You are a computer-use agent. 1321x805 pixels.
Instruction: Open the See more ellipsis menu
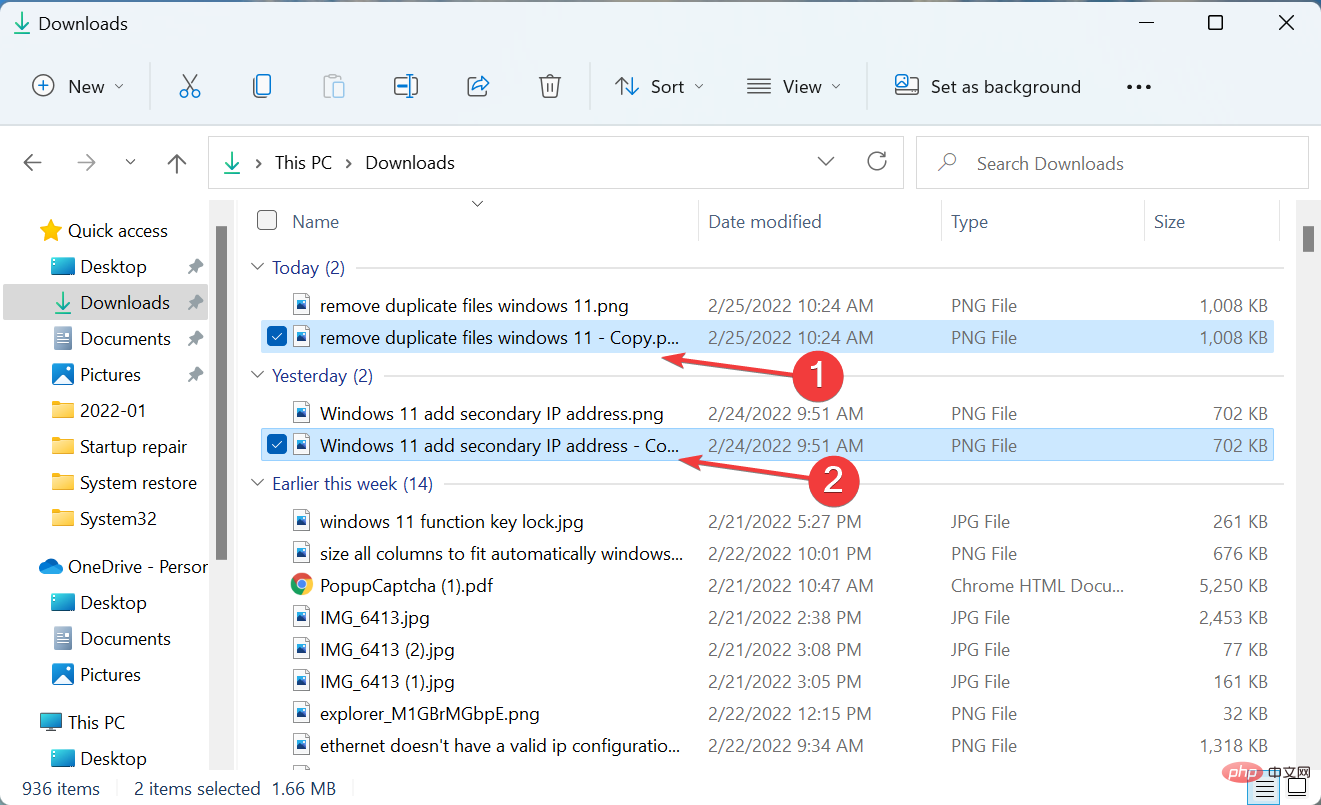(1139, 87)
